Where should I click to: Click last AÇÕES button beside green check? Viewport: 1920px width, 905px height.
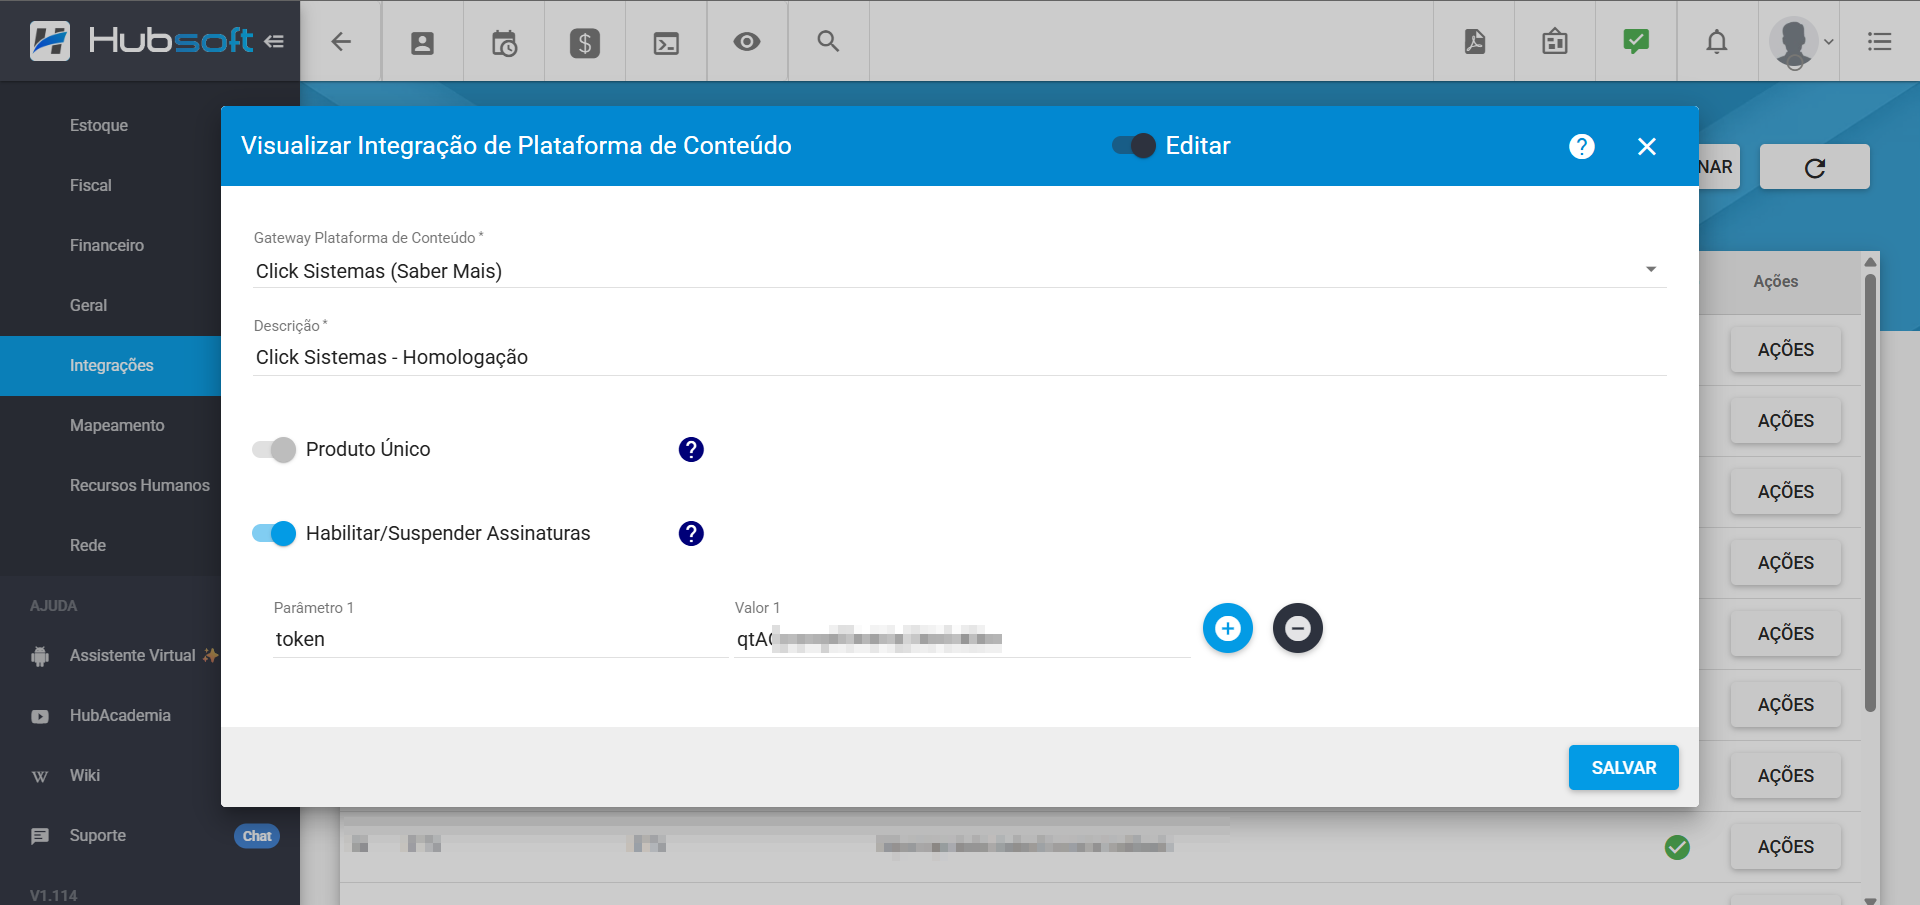click(1785, 847)
